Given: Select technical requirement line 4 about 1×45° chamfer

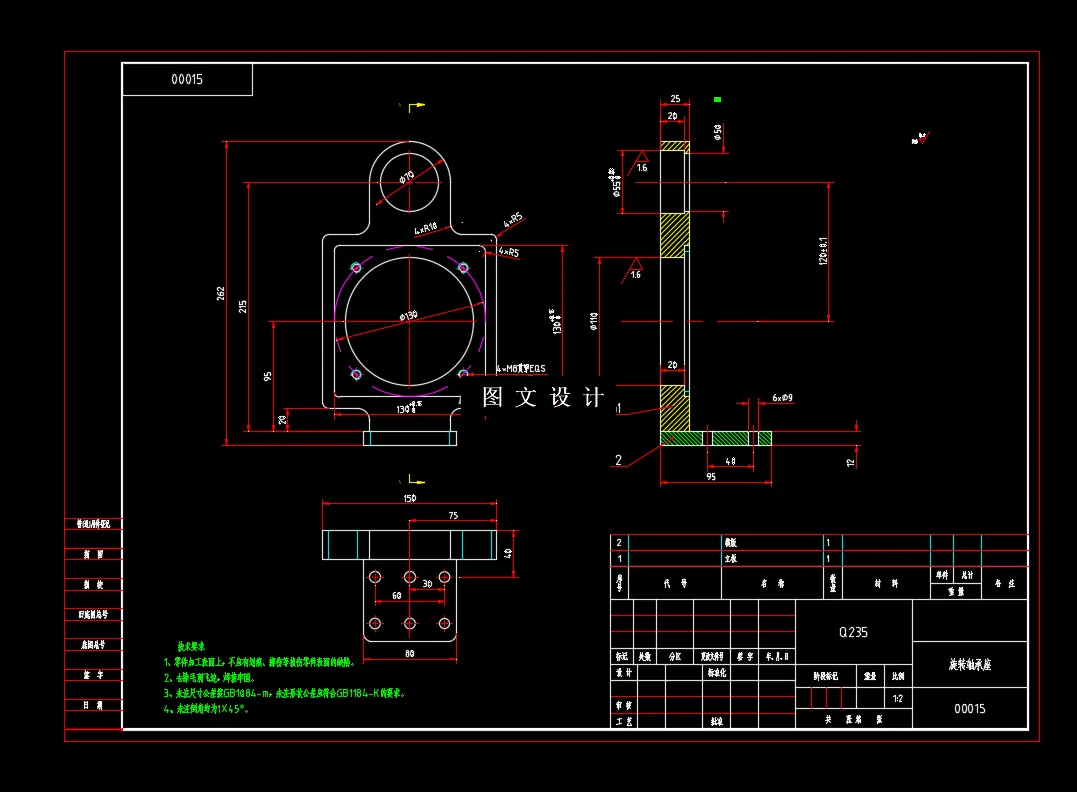Looking at the screenshot, I should click(x=205, y=709).
